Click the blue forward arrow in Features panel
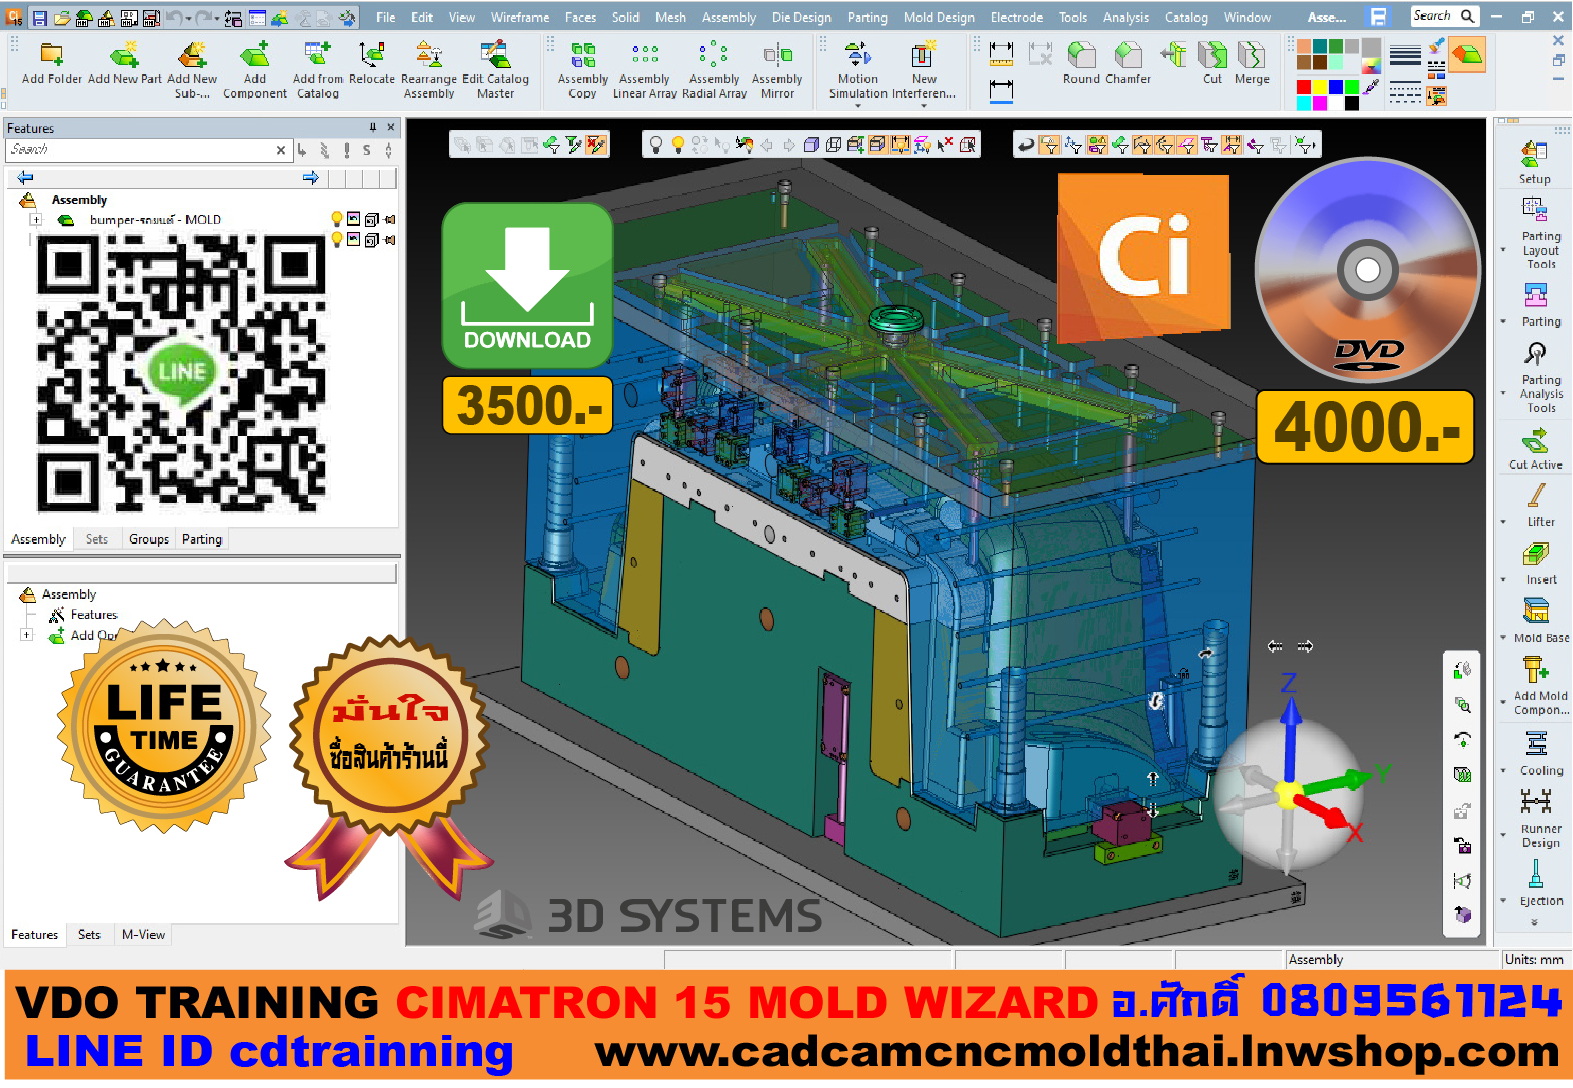1573x1088 pixels. click(311, 178)
